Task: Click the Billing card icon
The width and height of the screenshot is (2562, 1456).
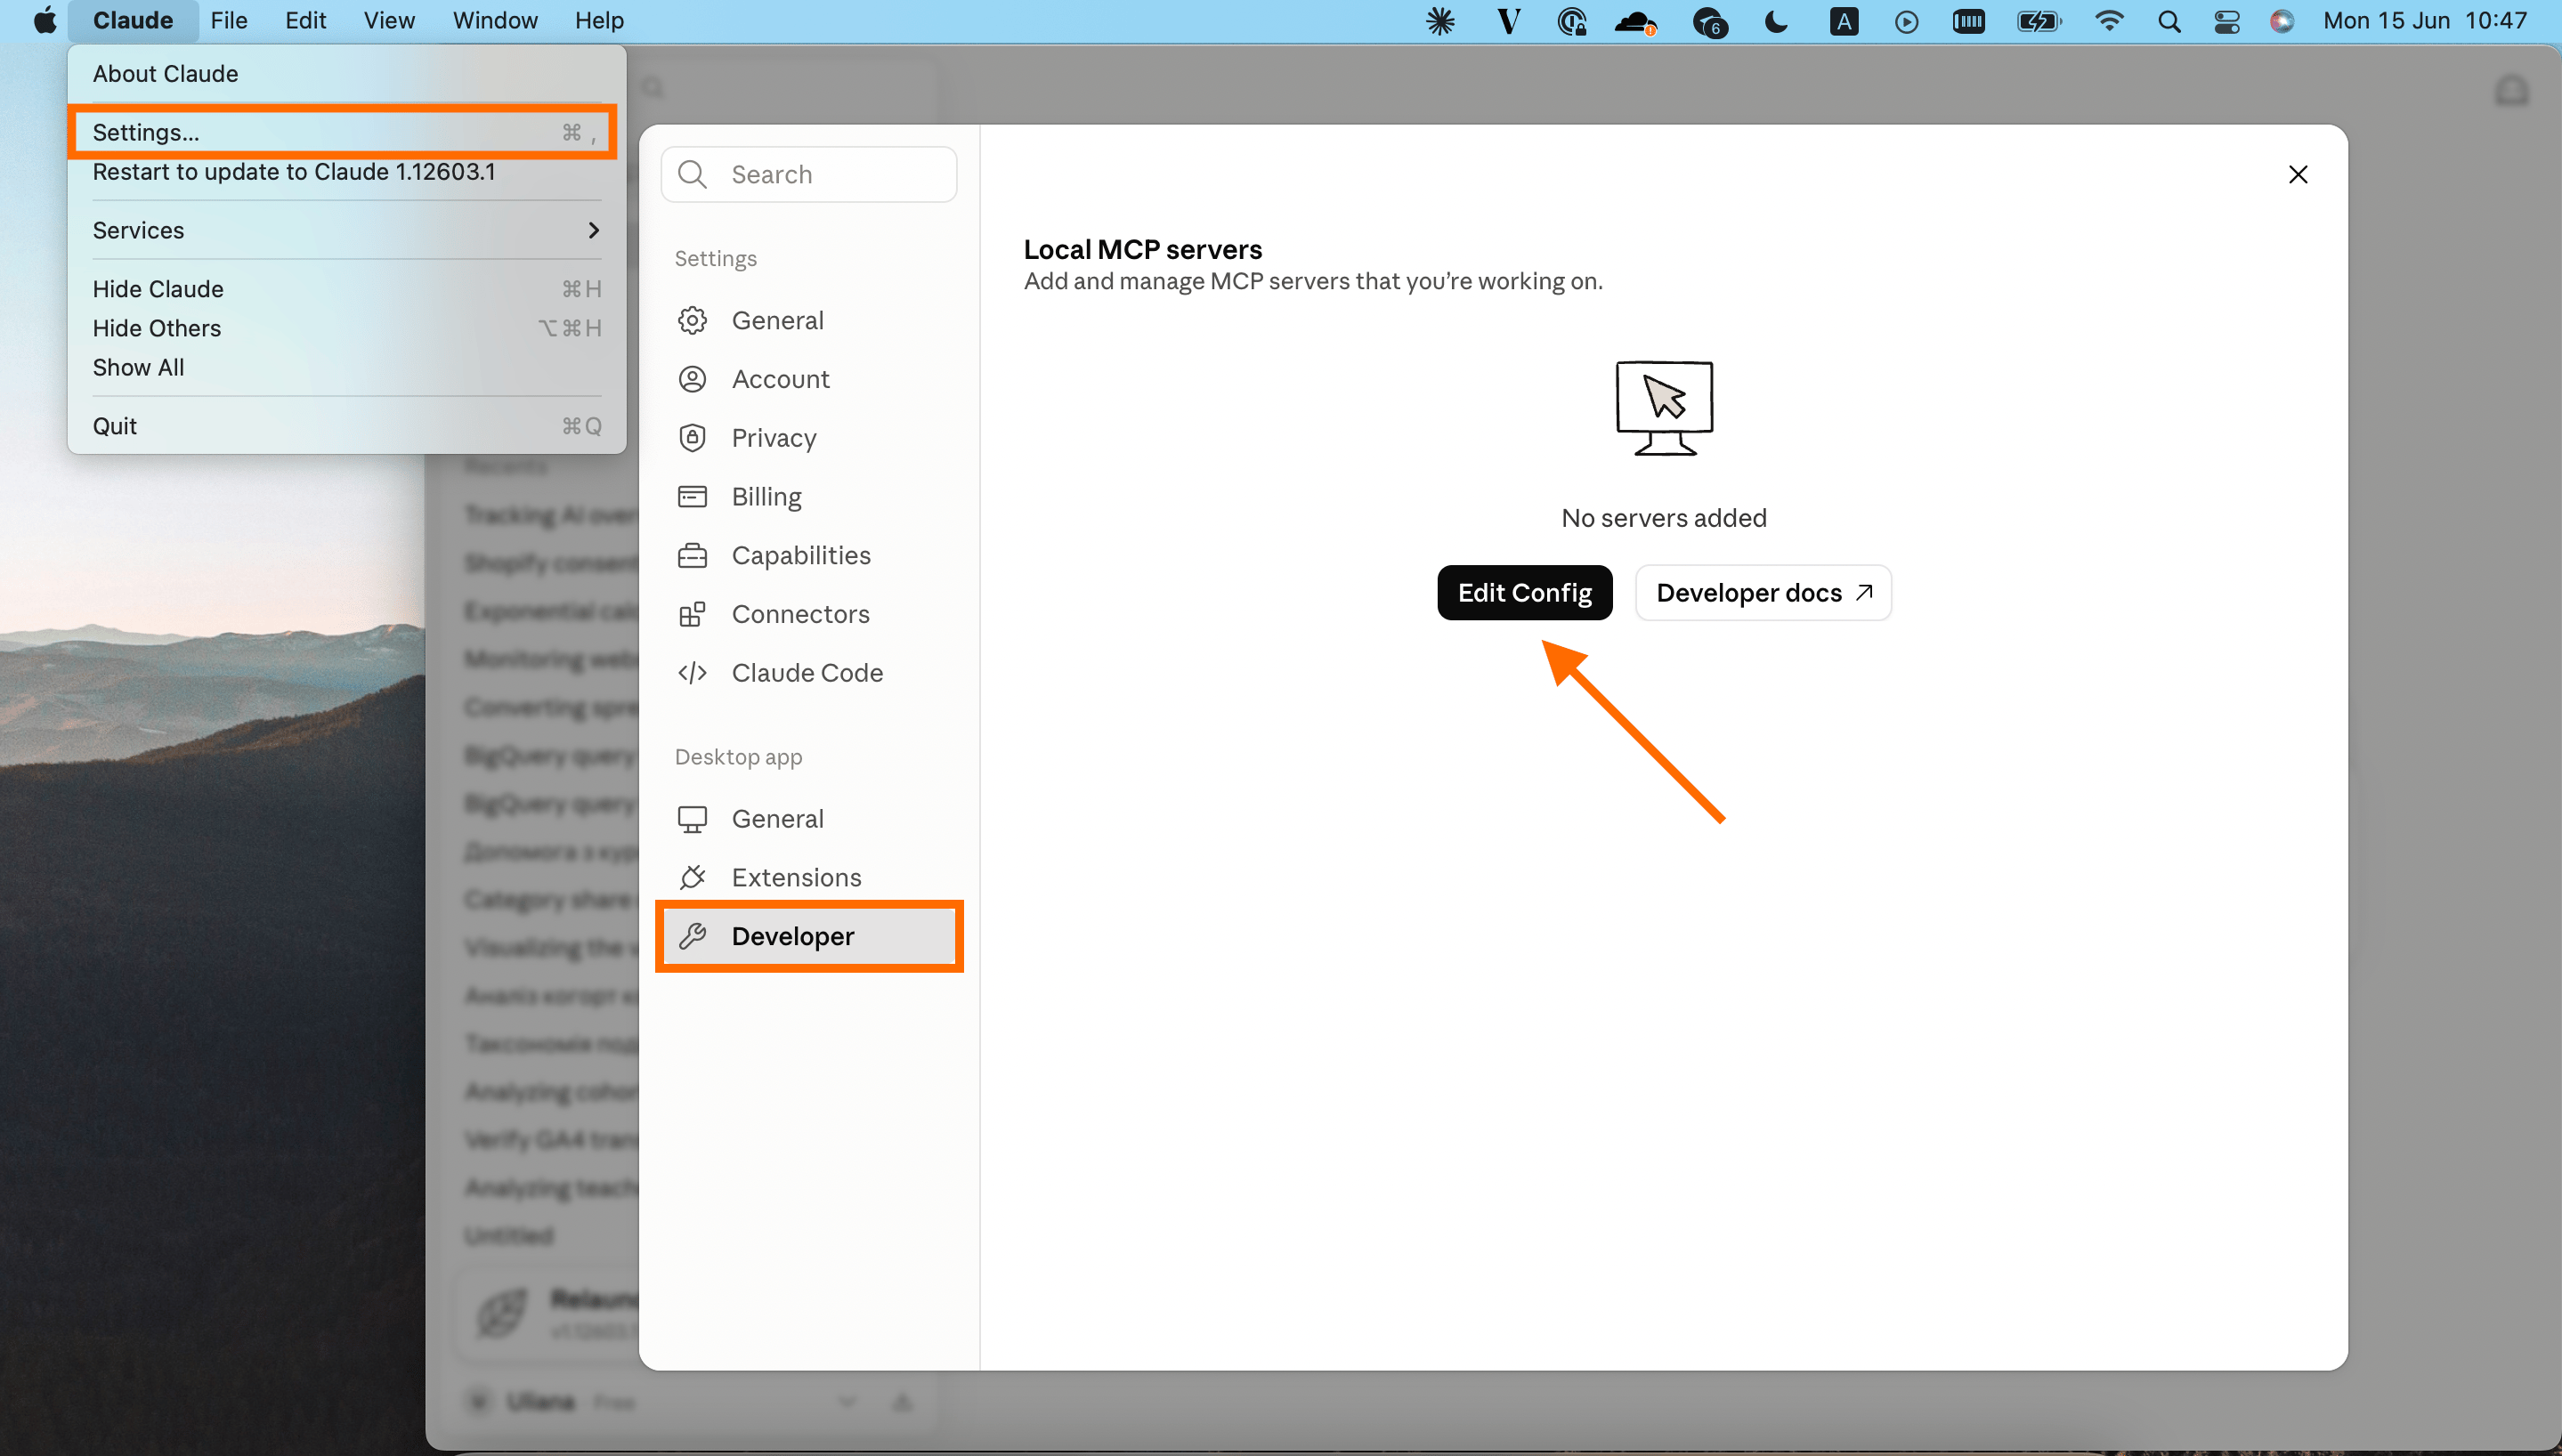Action: (x=692, y=496)
